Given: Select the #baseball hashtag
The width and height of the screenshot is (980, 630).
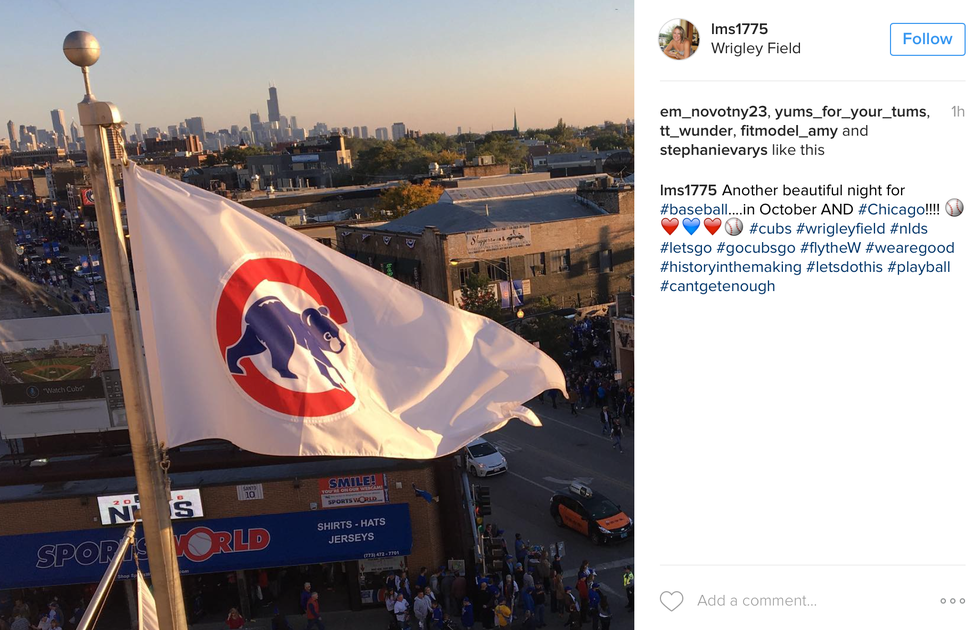Looking at the screenshot, I should pos(694,209).
